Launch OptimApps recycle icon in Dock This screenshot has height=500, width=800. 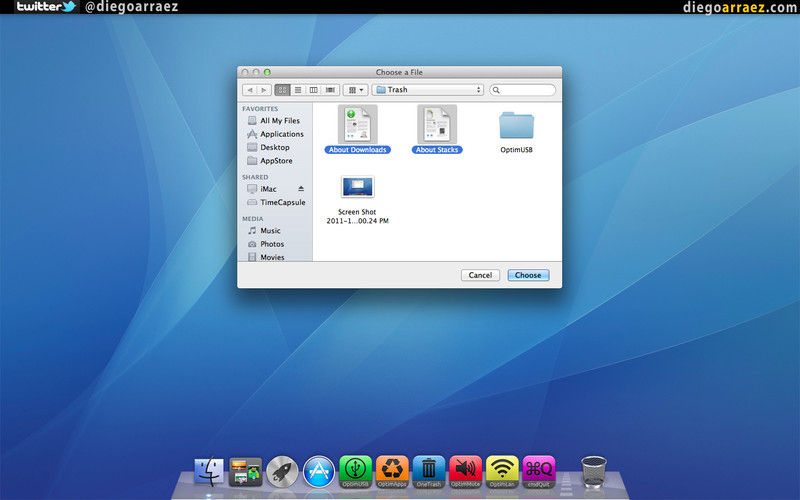[392, 471]
